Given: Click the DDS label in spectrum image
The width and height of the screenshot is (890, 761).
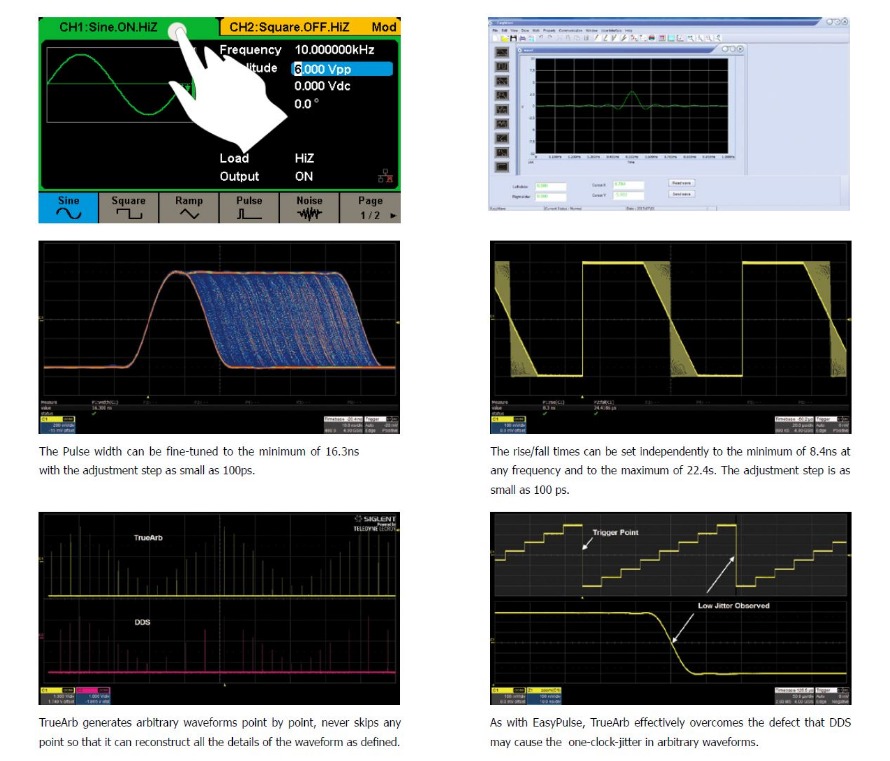Looking at the screenshot, I should pyautogui.click(x=142, y=622).
